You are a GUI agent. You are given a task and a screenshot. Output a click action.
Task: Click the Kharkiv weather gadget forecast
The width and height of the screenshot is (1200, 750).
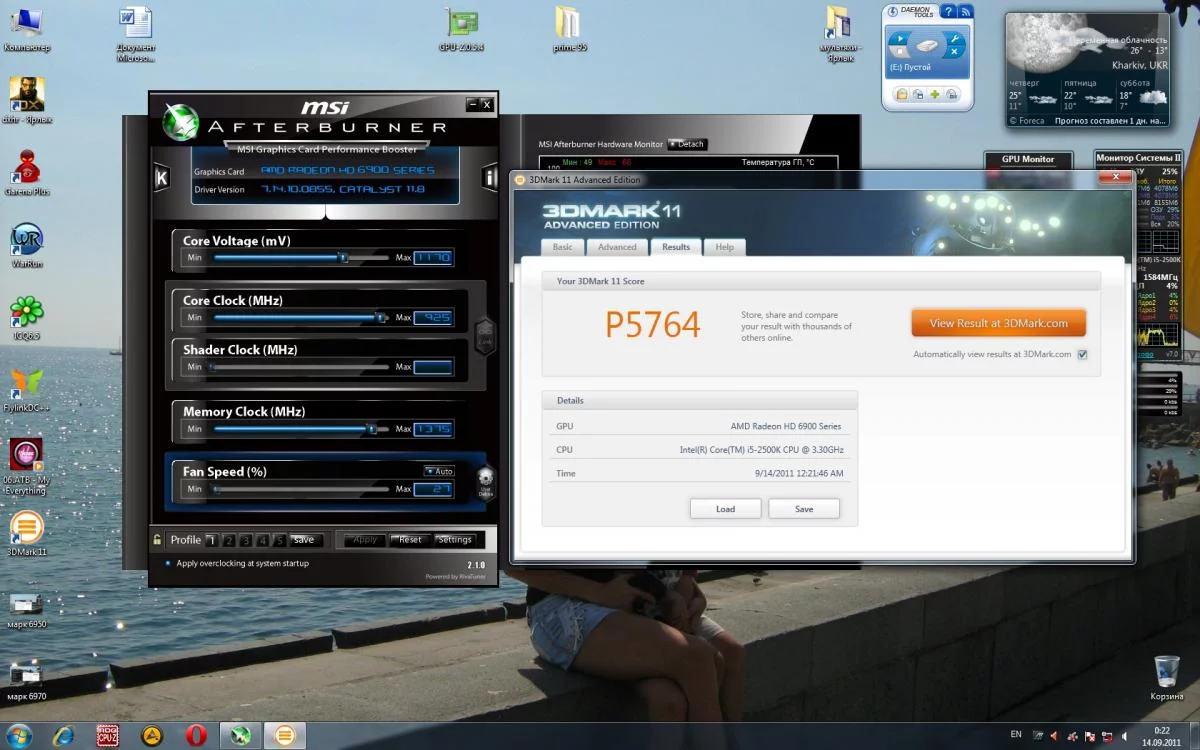coord(1085,70)
